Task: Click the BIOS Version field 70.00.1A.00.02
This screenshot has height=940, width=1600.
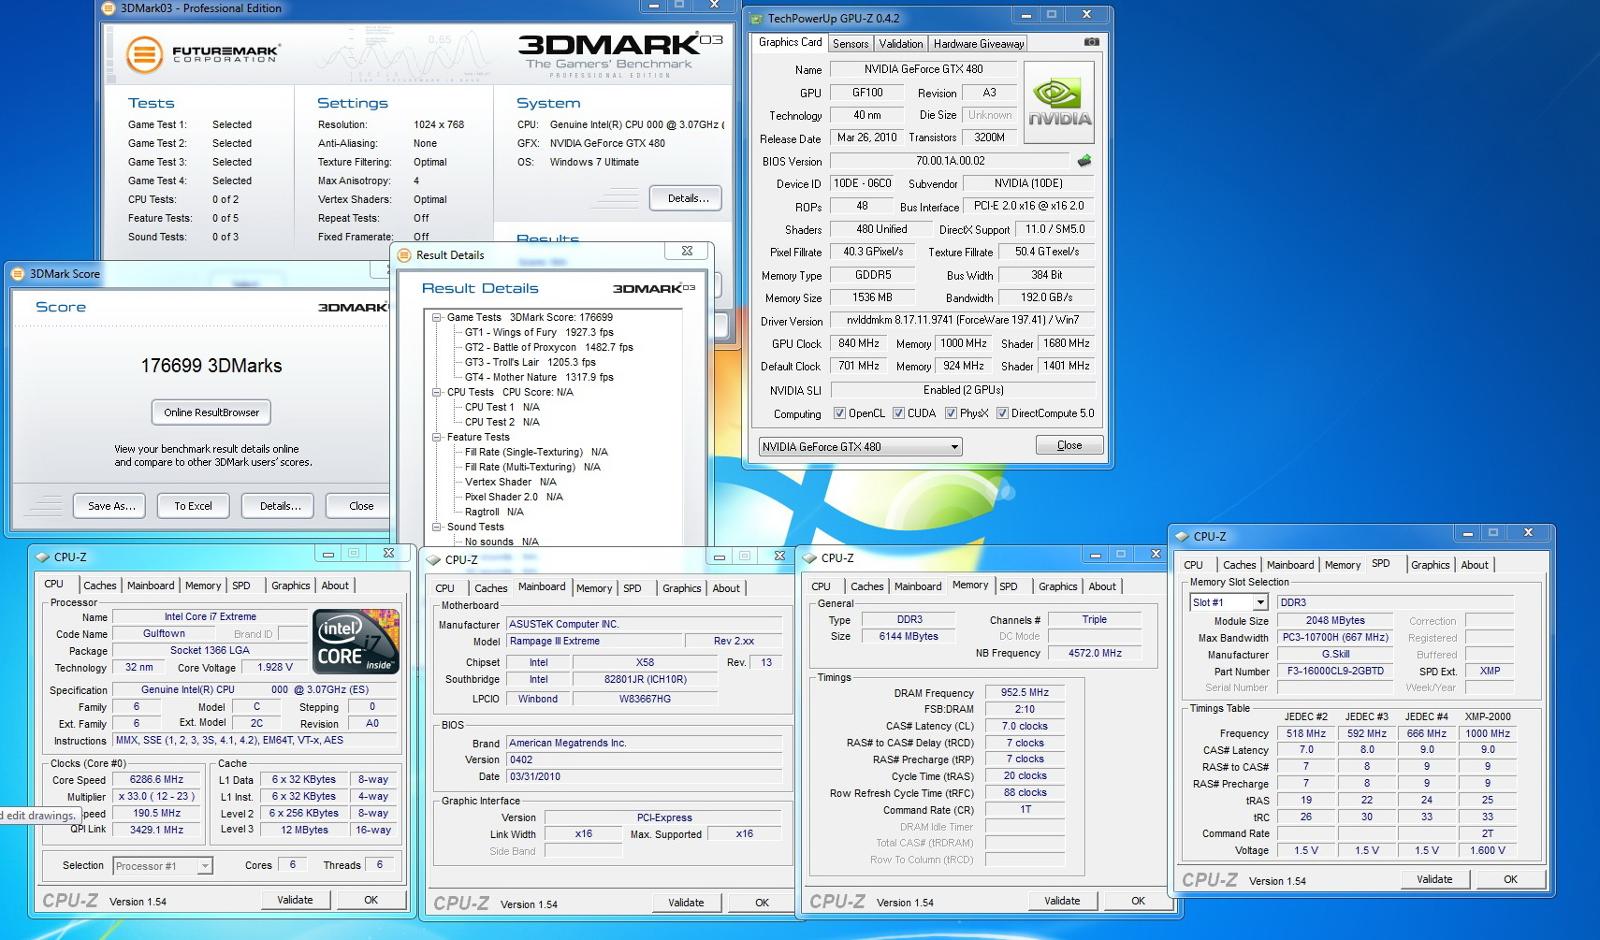Action: (950, 161)
